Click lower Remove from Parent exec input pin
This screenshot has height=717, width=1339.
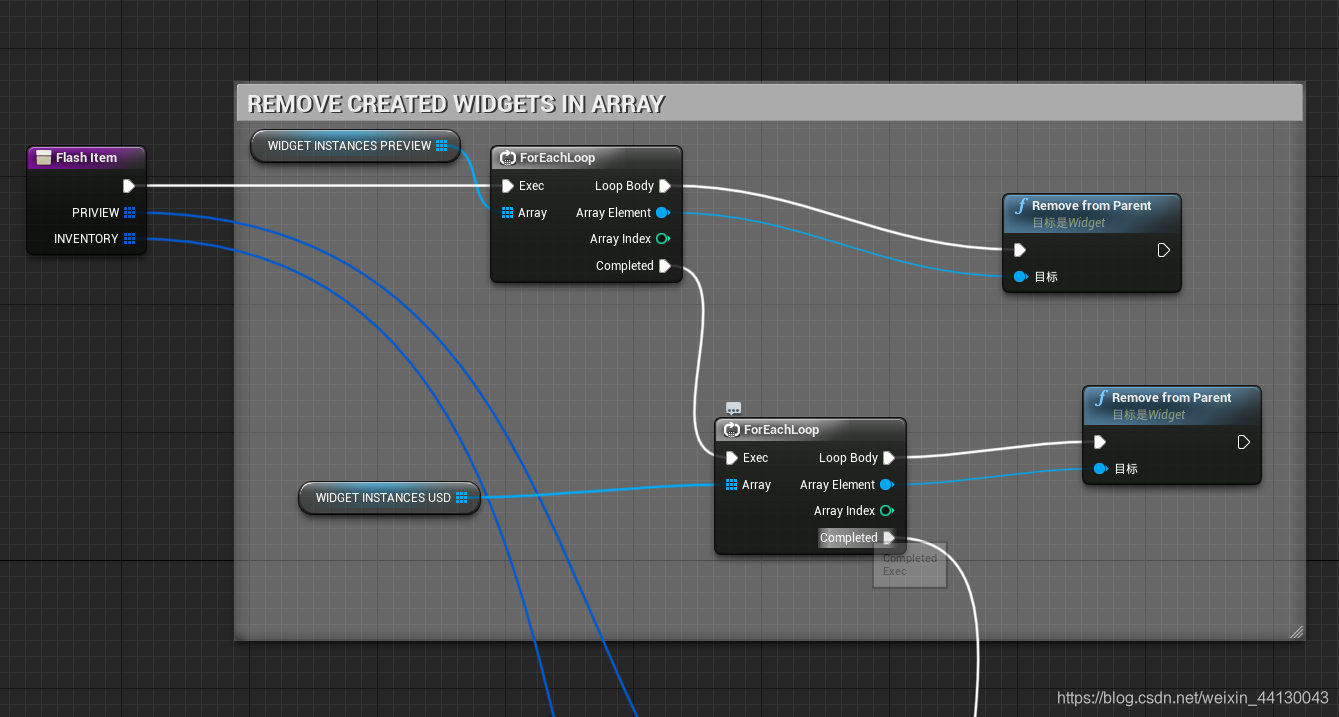1100,442
